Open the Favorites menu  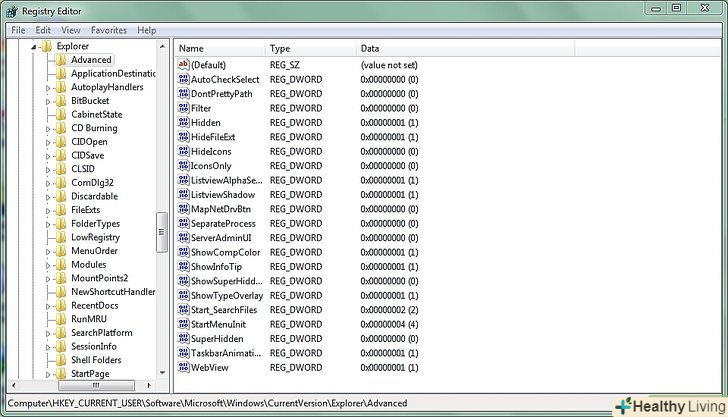[109, 30]
